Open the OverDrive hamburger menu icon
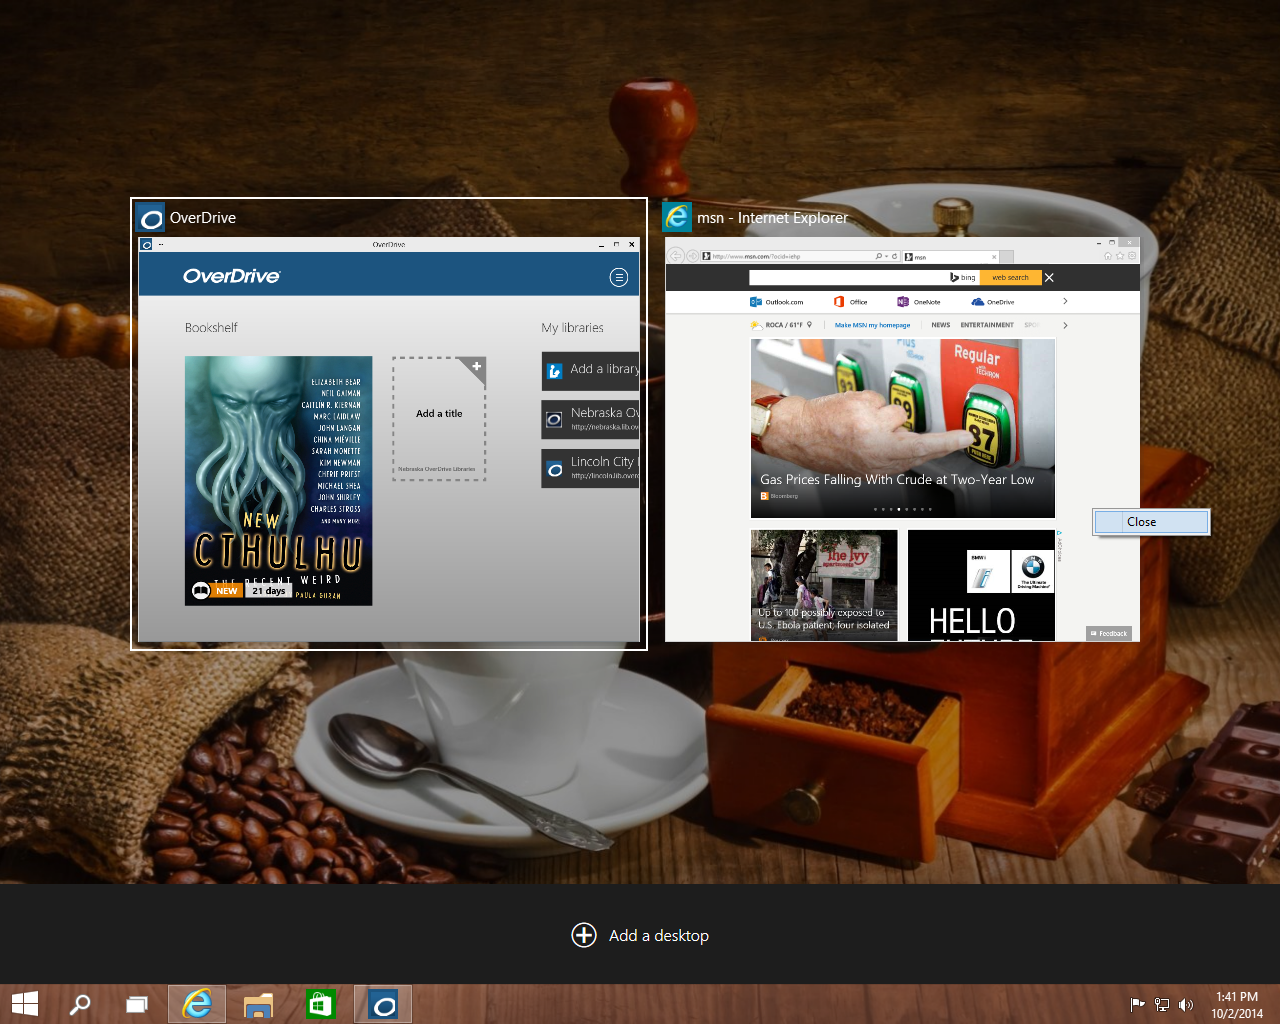The height and width of the screenshot is (1024, 1280). point(619,277)
